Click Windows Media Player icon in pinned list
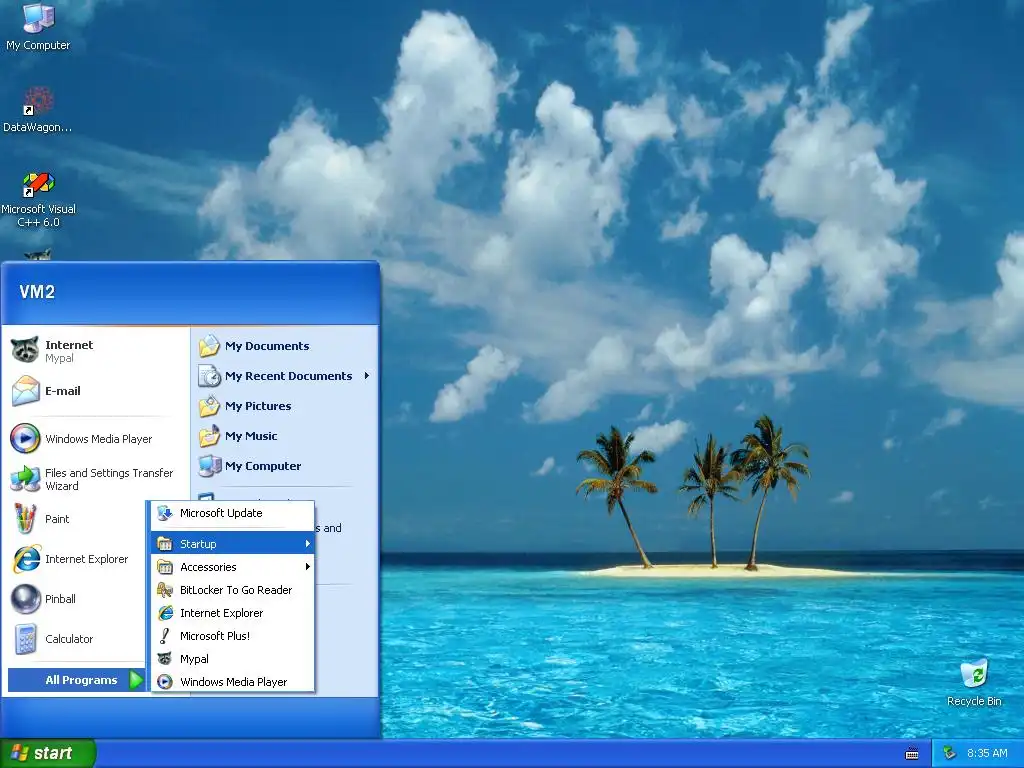The width and height of the screenshot is (1024, 768). click(x=25, y=439)
